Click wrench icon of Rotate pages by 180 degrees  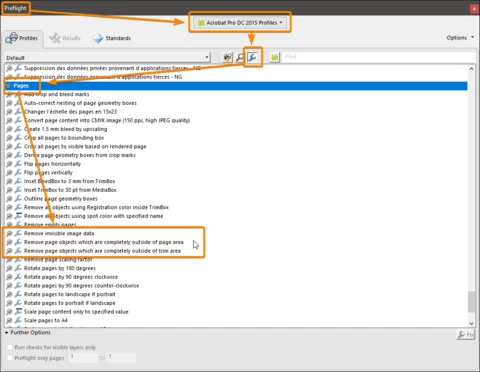point(18,268)
